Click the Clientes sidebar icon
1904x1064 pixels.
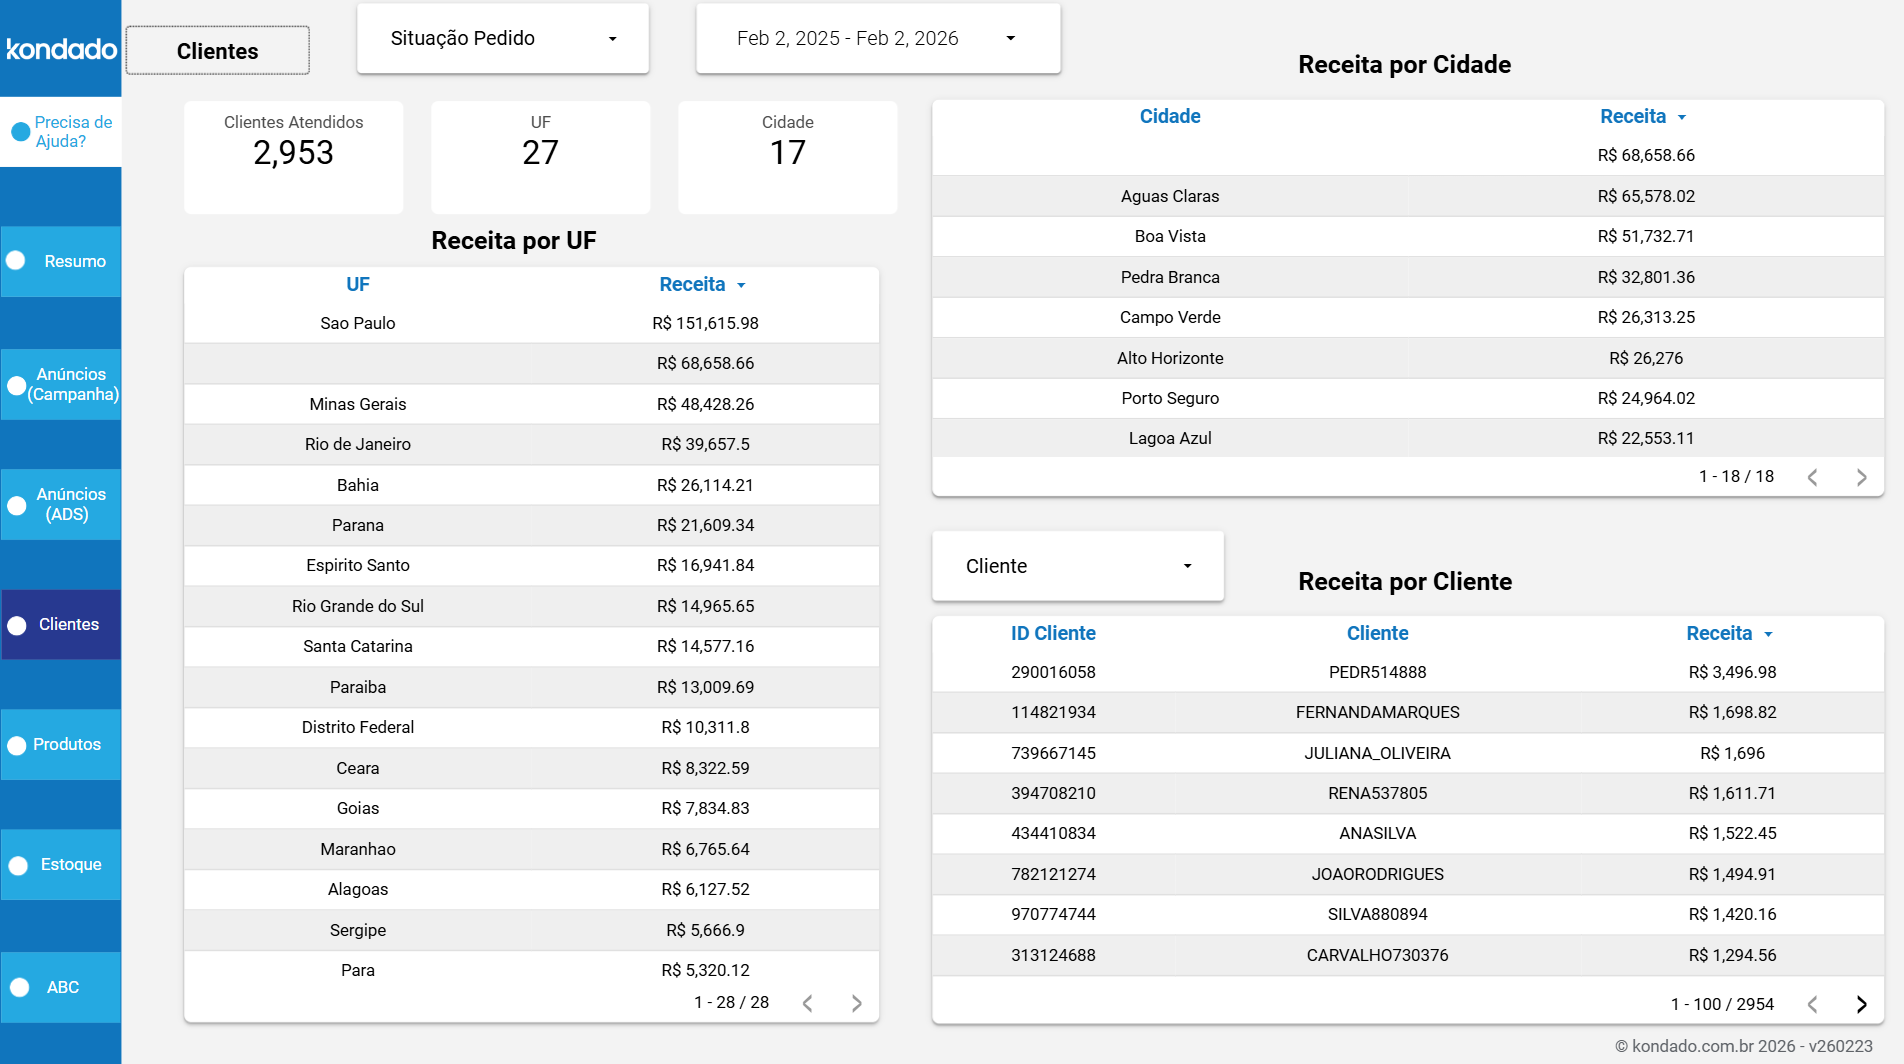(60, 624)
